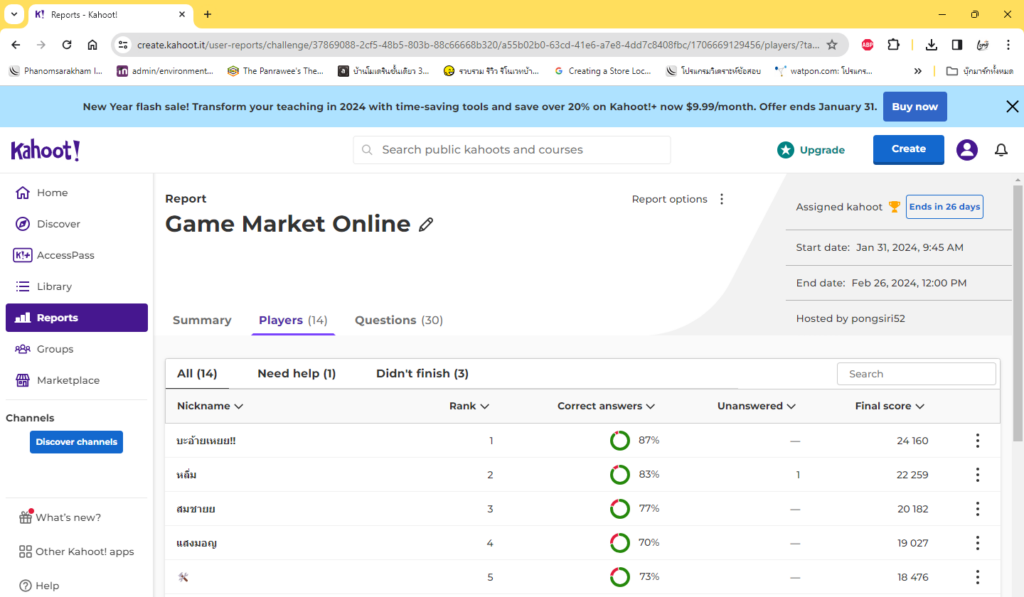Viewport: 1024px width, 597px height.
Task: Open three-dot menu for rank 1 player
Action: pyautogui.click(x=977, y=441)
